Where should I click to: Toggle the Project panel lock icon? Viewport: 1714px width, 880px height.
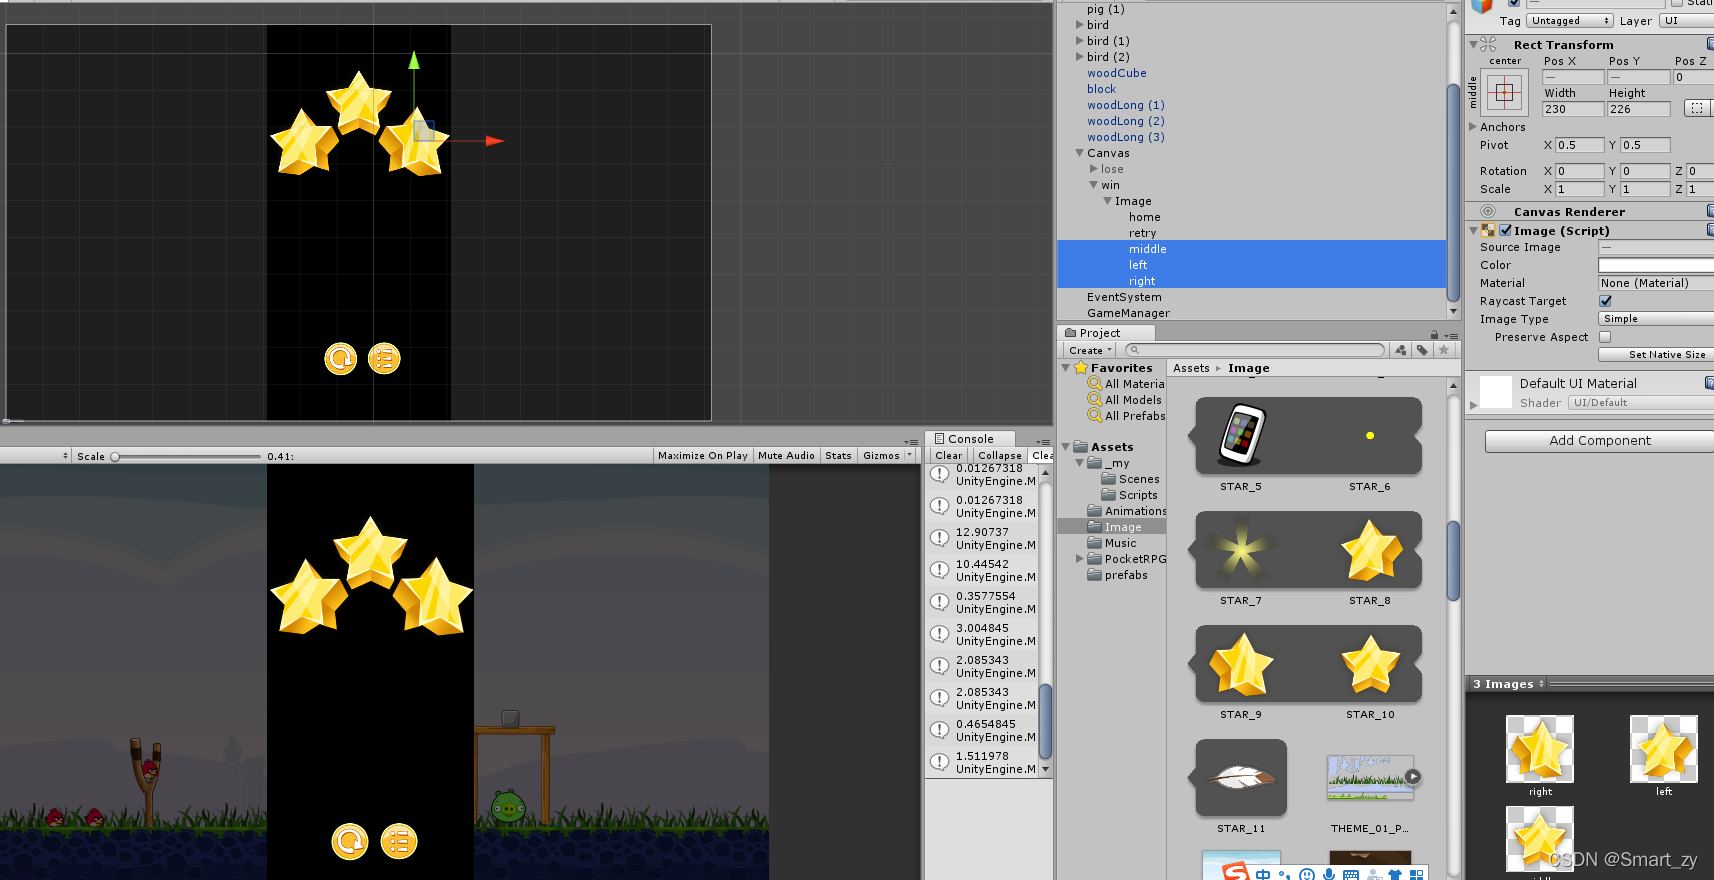1434,334
